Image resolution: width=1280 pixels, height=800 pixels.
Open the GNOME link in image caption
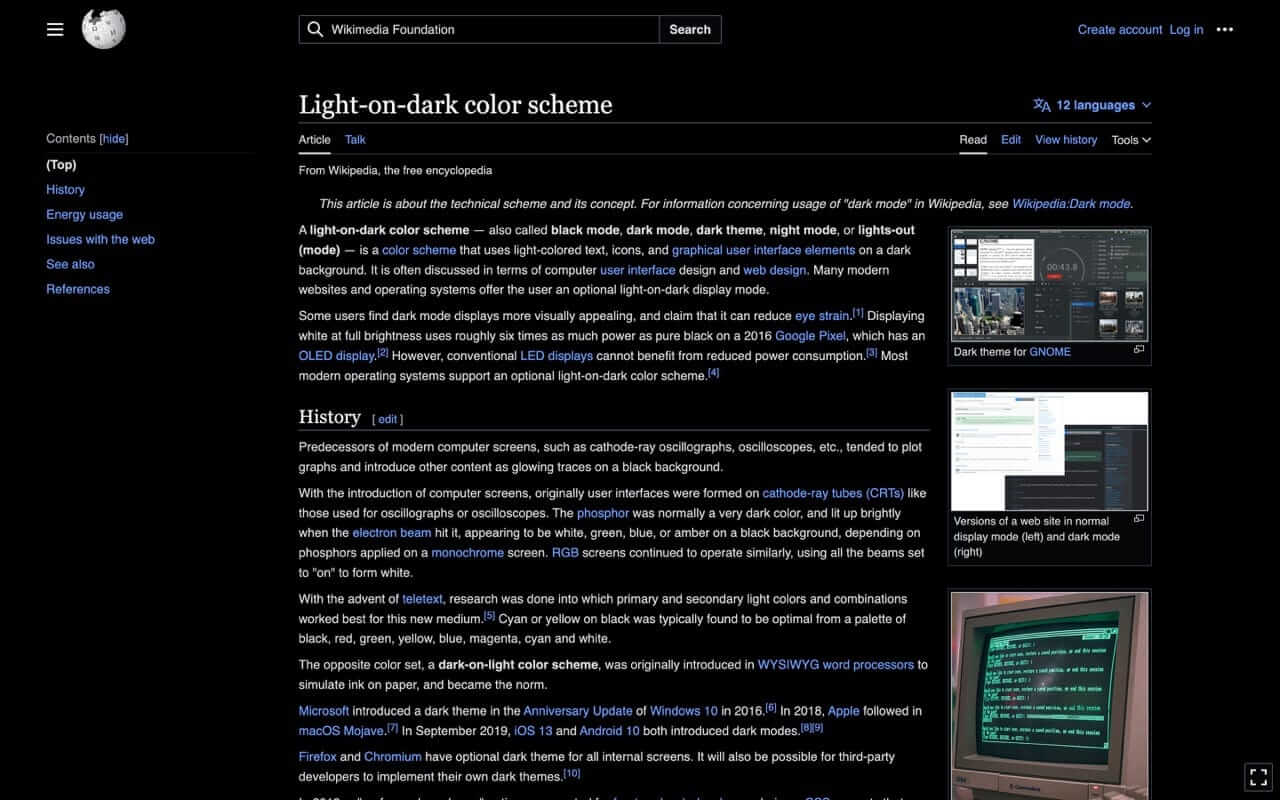click(1050, 352)
